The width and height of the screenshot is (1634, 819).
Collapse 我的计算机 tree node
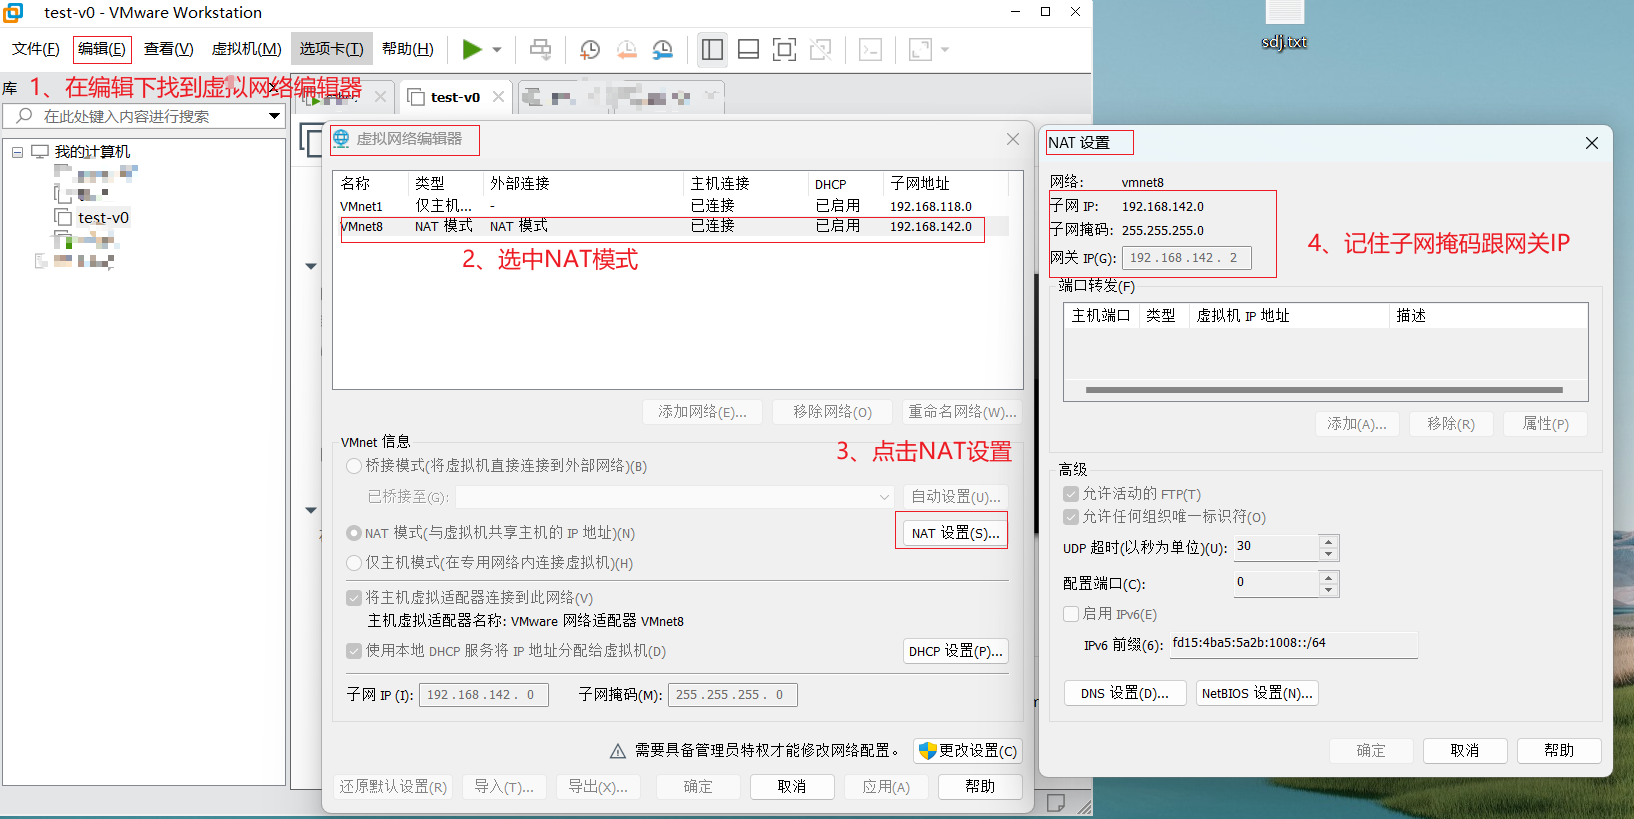[x=17, y=152]
